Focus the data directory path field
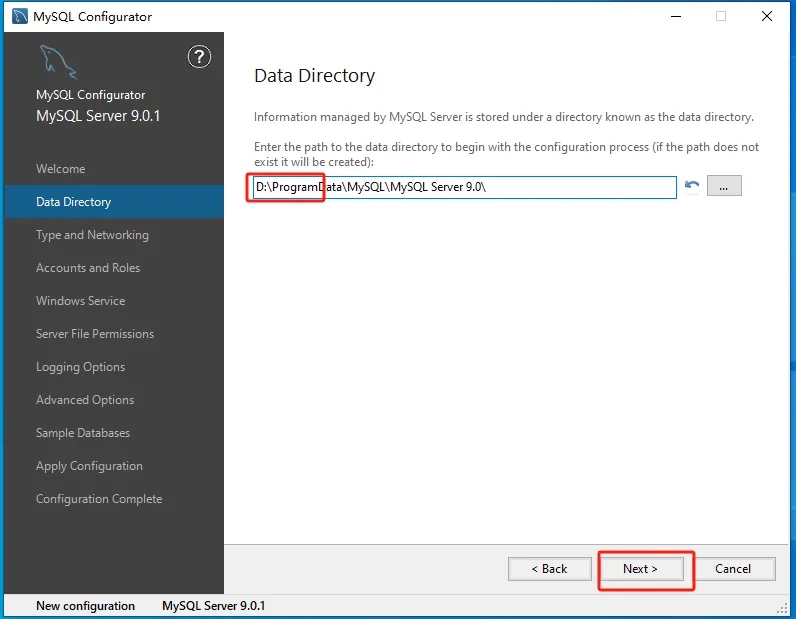The height and width of the screenshot is (619, 796). 465,187
